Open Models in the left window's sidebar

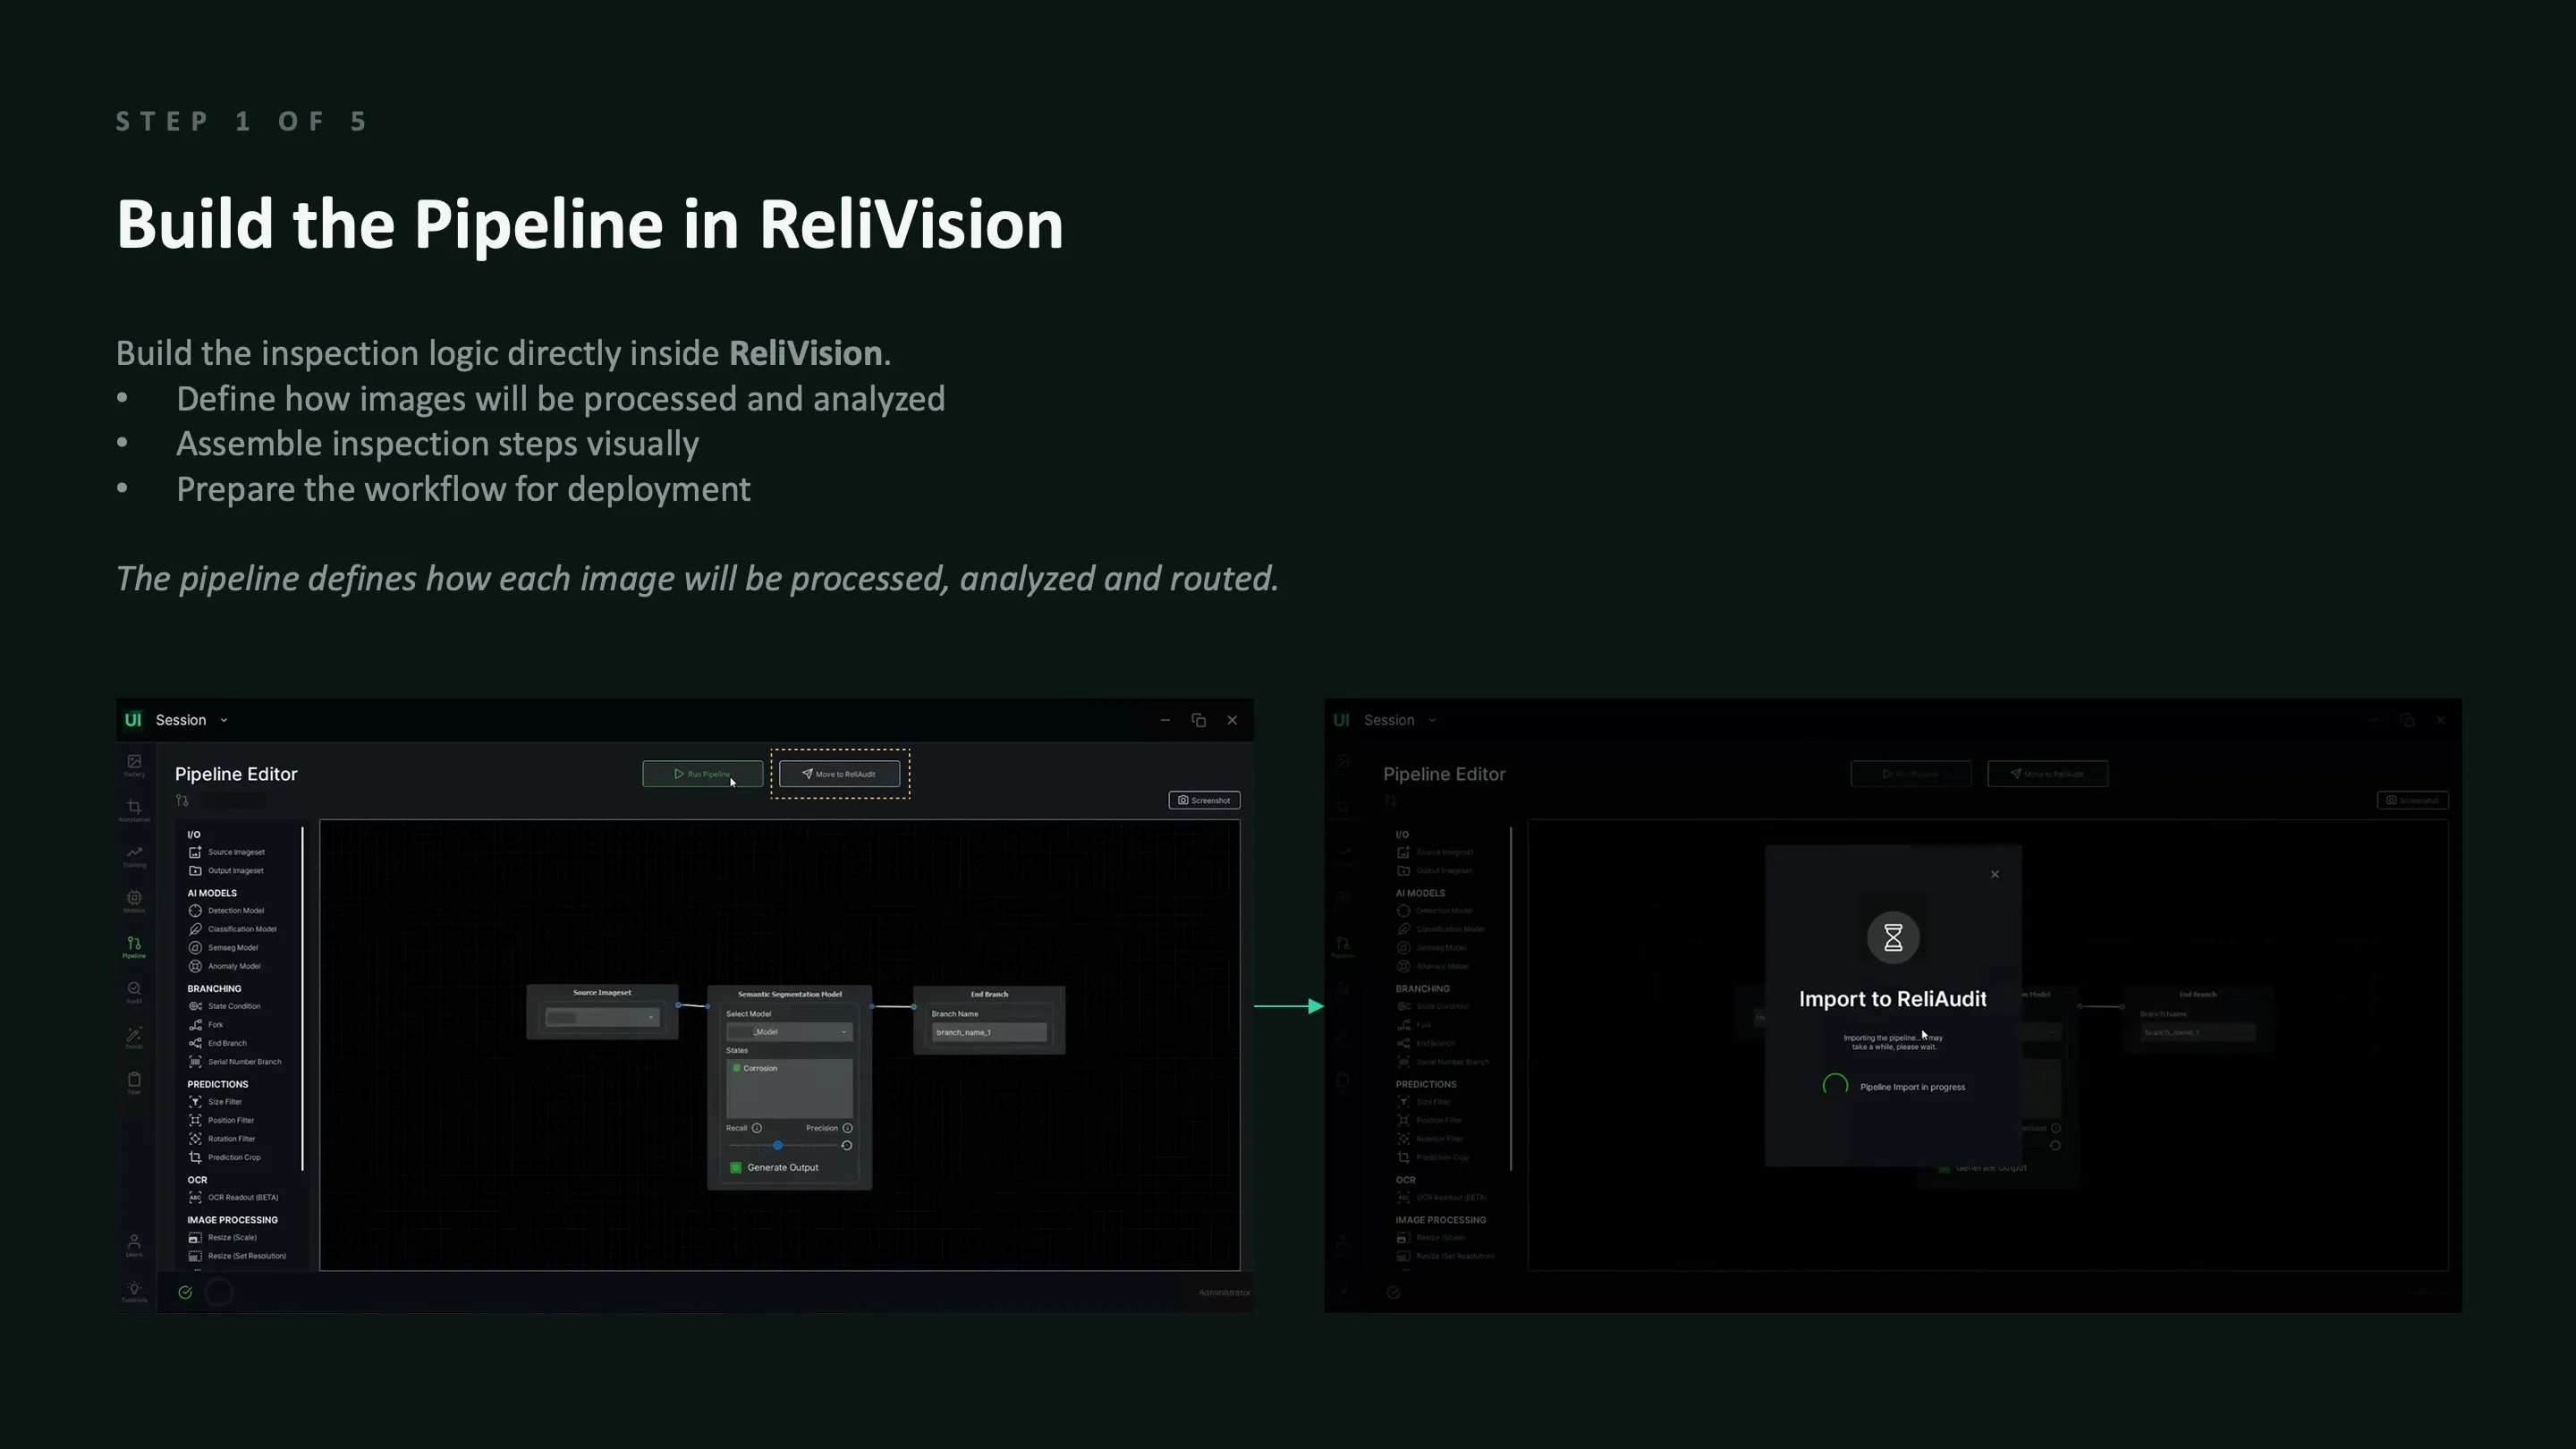point(134,901)
